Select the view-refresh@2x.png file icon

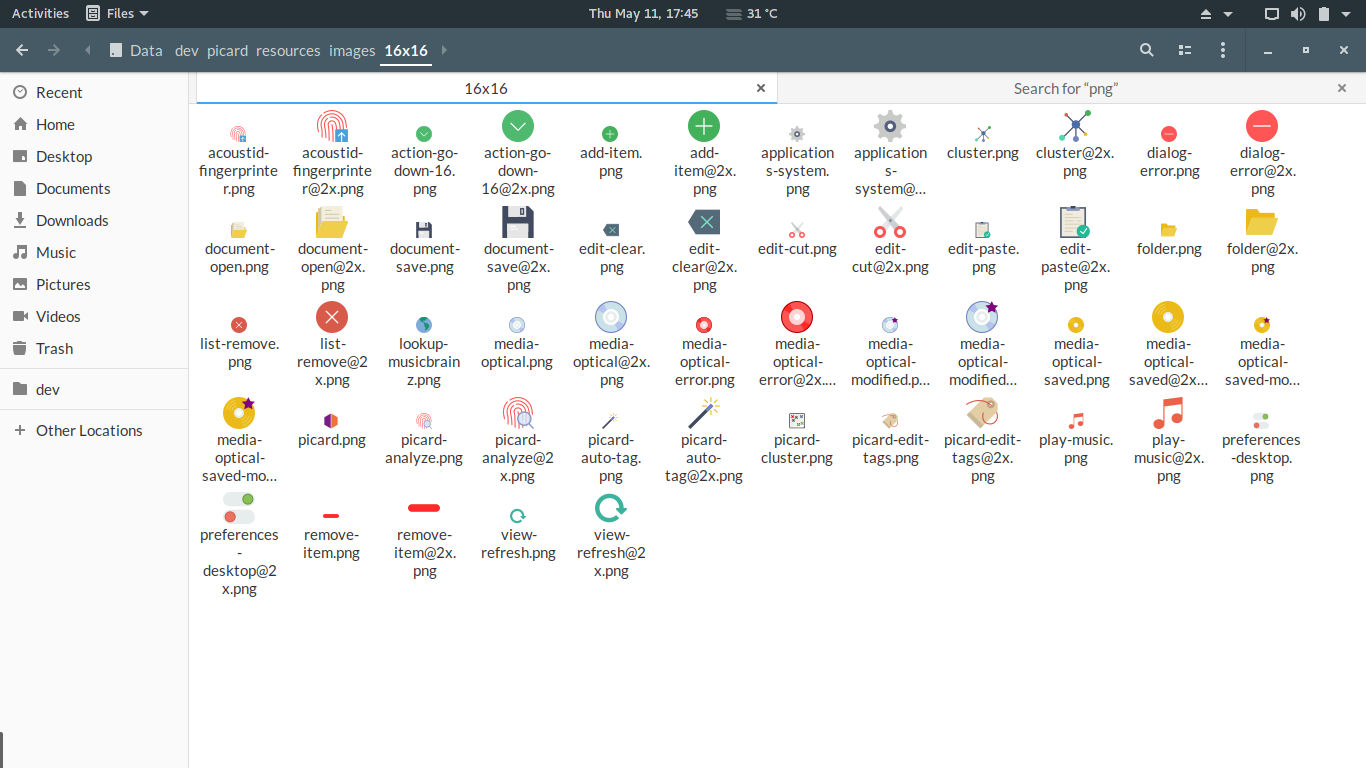pos(610,509)
